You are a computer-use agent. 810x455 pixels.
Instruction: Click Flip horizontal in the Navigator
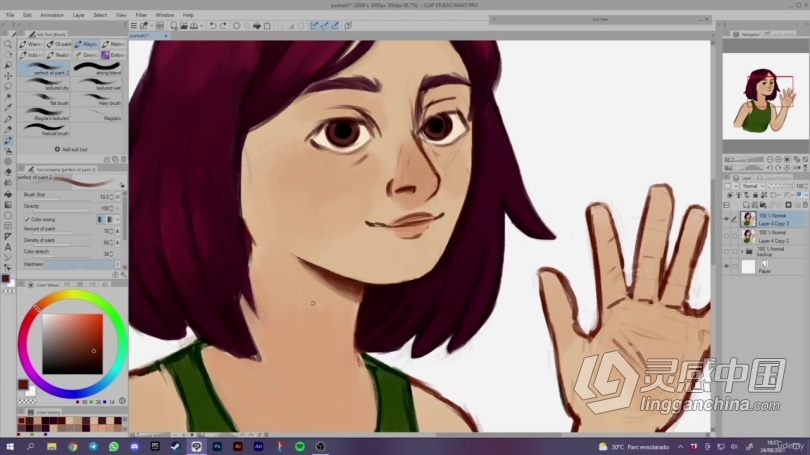(x=798, y=168)
